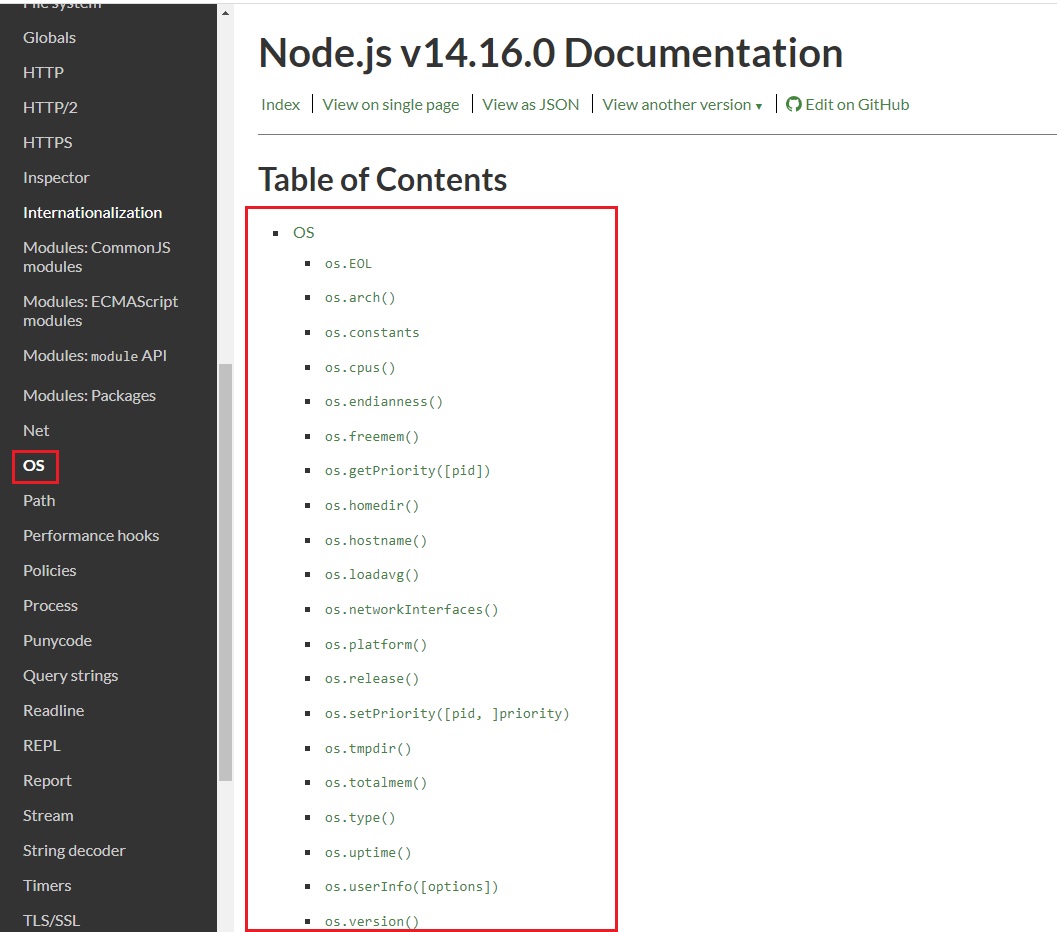Image resolution: width=1057 pixels, height=932 pixels.
Task: Open Policies in the sidebar
Action: [49, 571]
